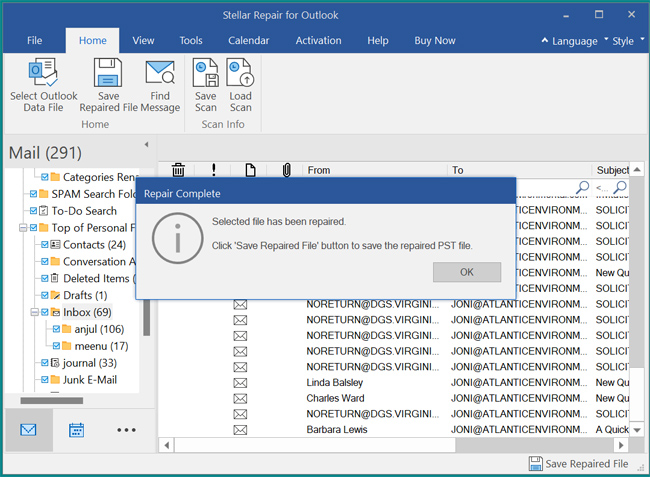This screenshot has width=650, height=477.
Task: Toggle Categories folder checkbox
Action: 45,177
